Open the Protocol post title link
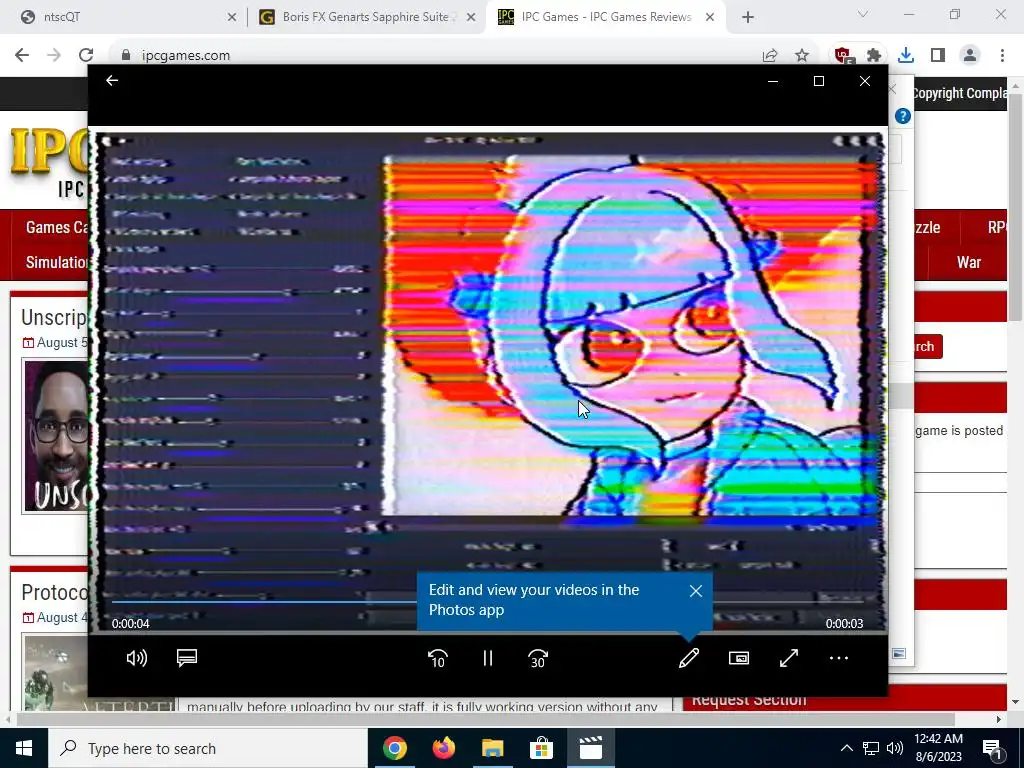Screen dimensions: 1024x768 tap(55, 592)
